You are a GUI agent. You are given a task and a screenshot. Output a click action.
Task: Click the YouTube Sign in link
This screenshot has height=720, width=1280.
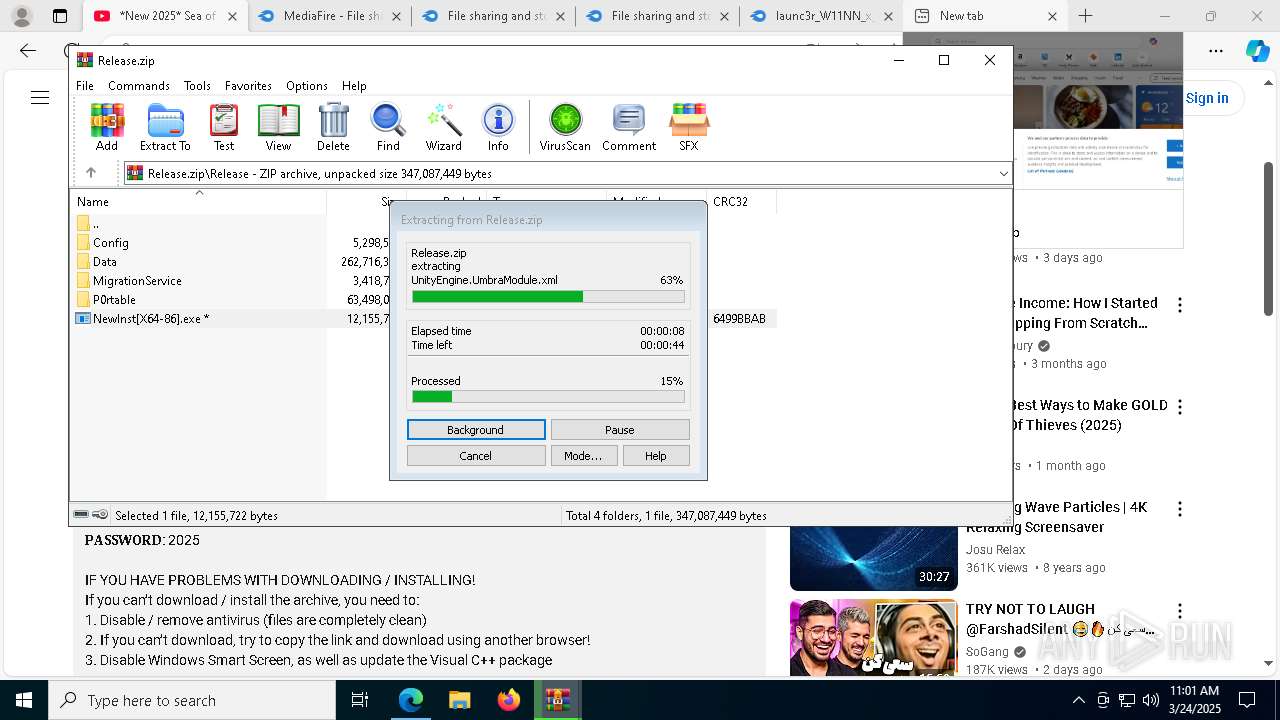[x=1207, y=98]
